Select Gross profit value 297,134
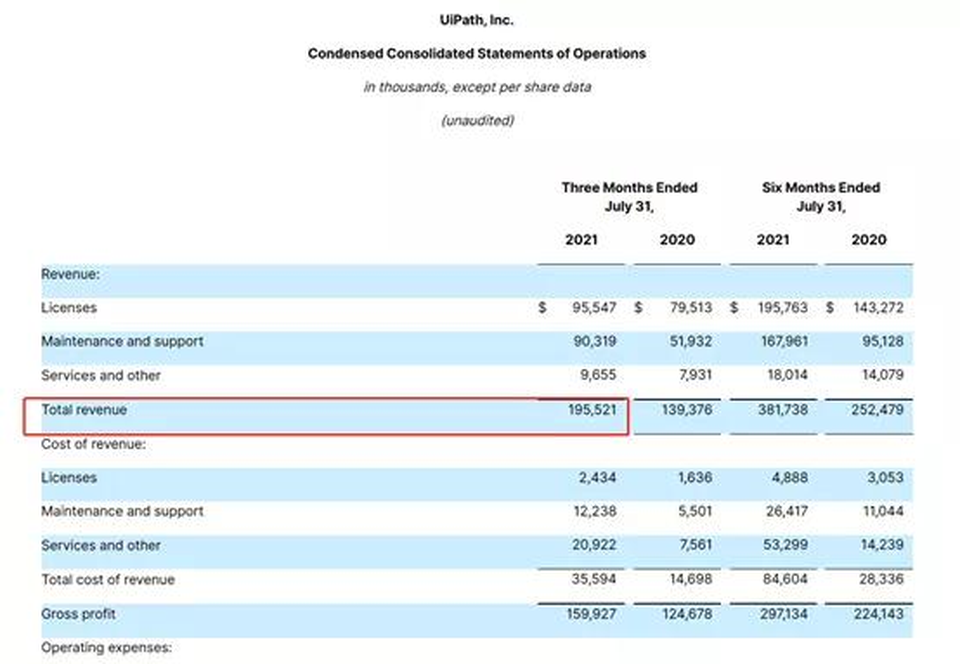This screenshot has height=664, width=960. pos(784,614)
